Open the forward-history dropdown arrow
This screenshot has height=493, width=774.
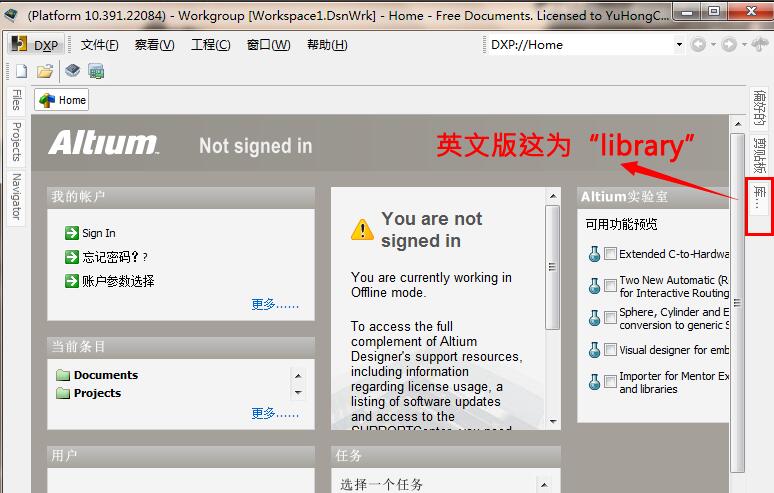744,45
